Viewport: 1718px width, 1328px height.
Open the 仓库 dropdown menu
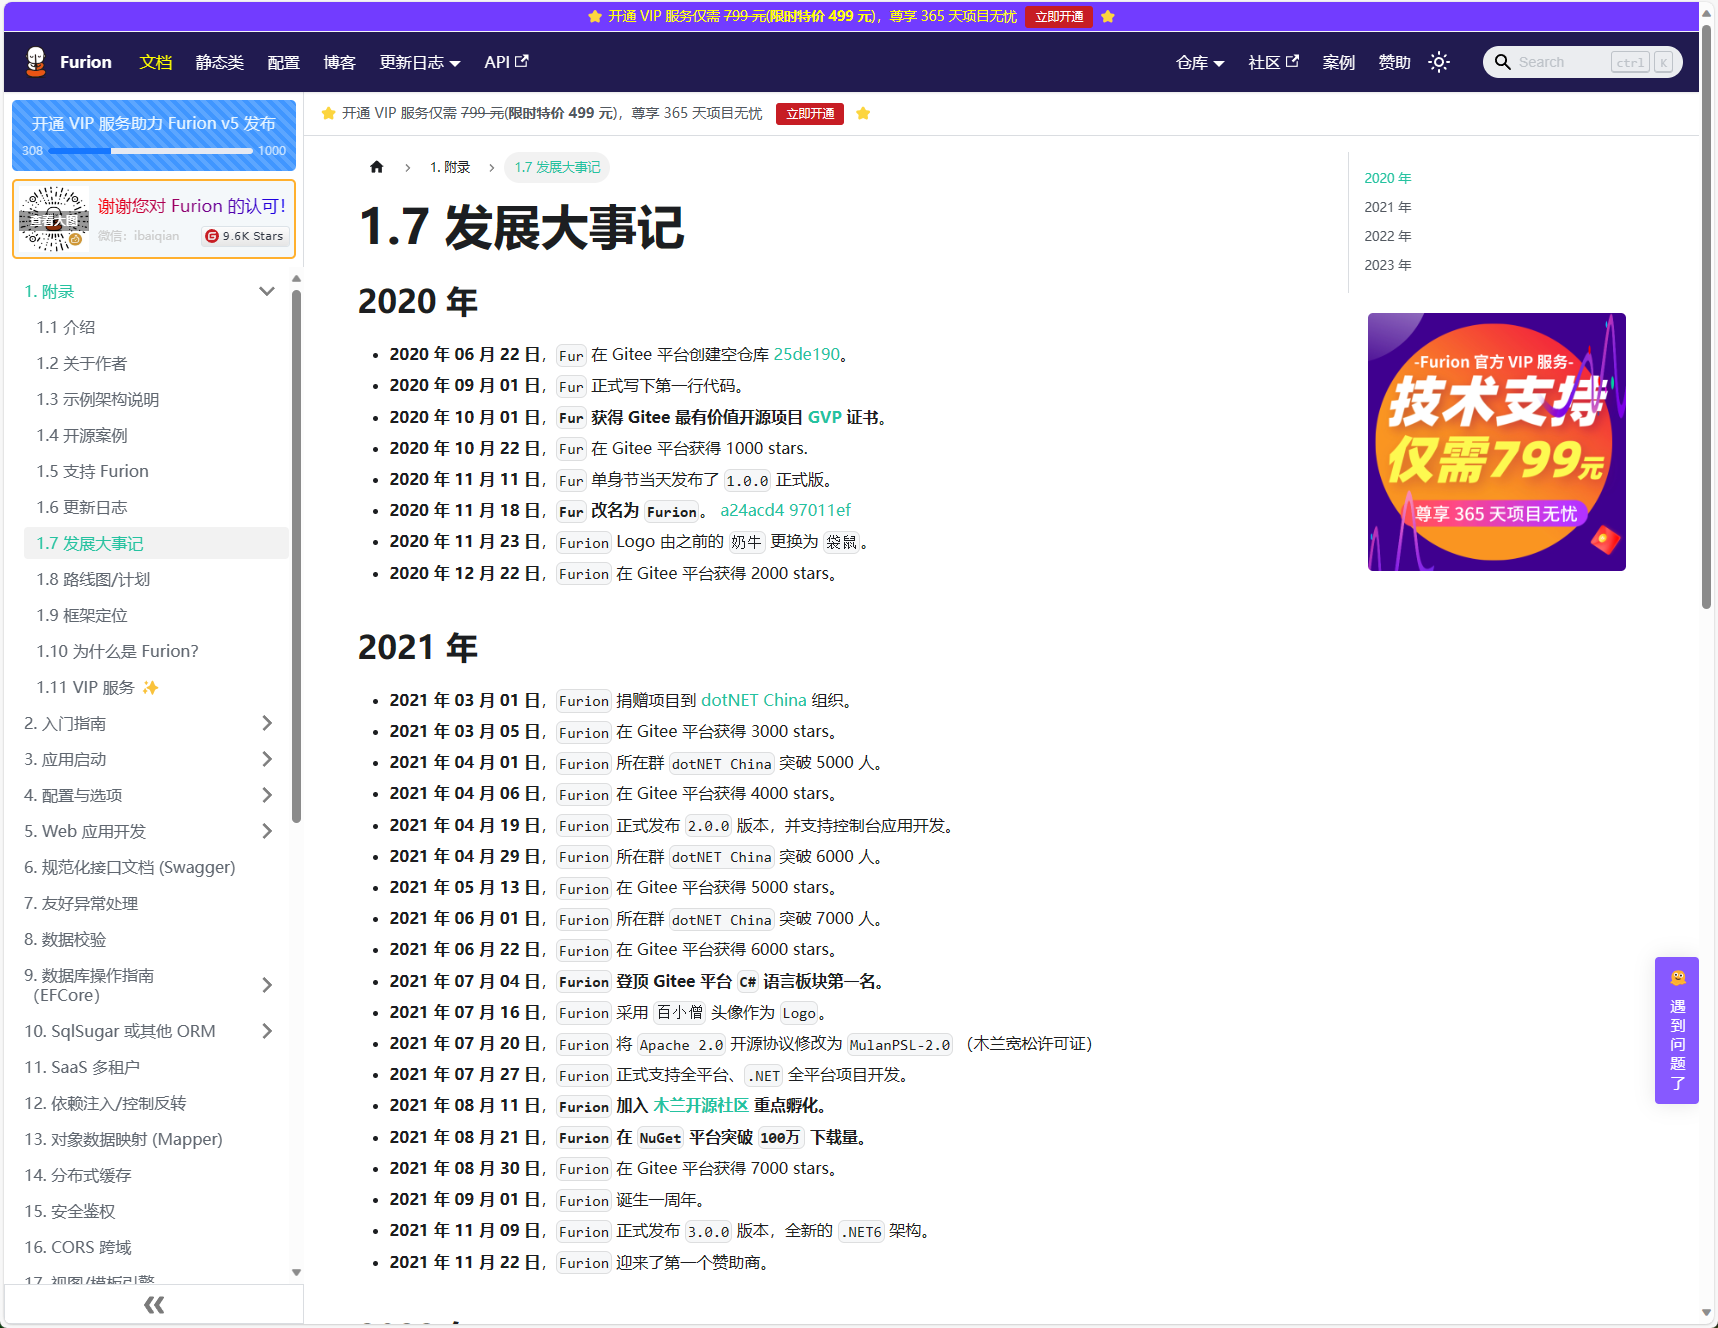tap(1200, 62)
